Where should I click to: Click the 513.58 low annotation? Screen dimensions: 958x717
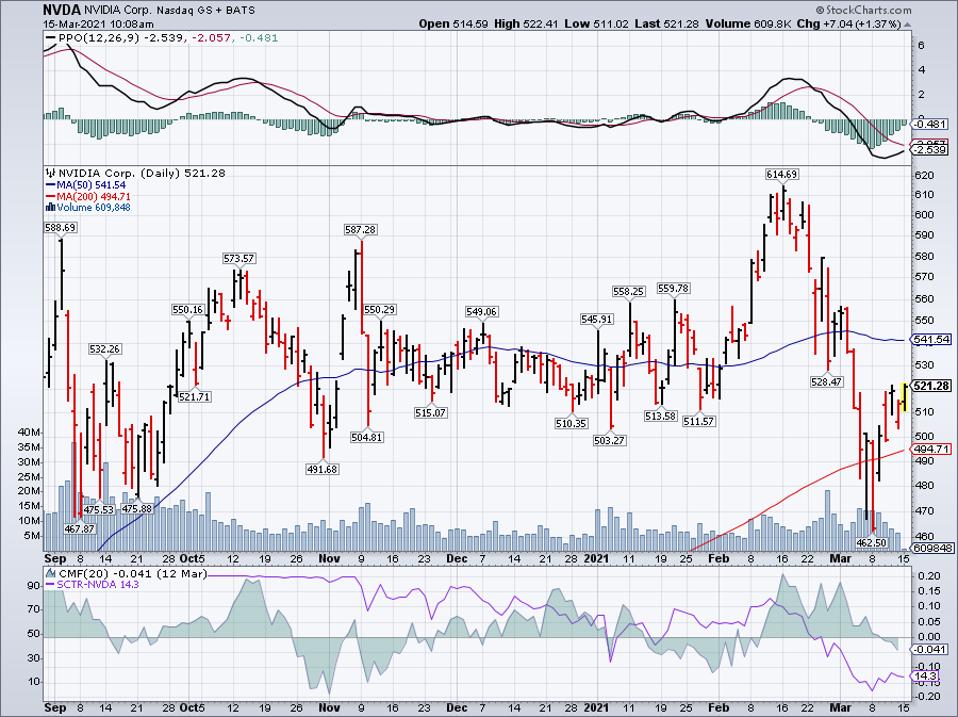[x=660, y=417]
